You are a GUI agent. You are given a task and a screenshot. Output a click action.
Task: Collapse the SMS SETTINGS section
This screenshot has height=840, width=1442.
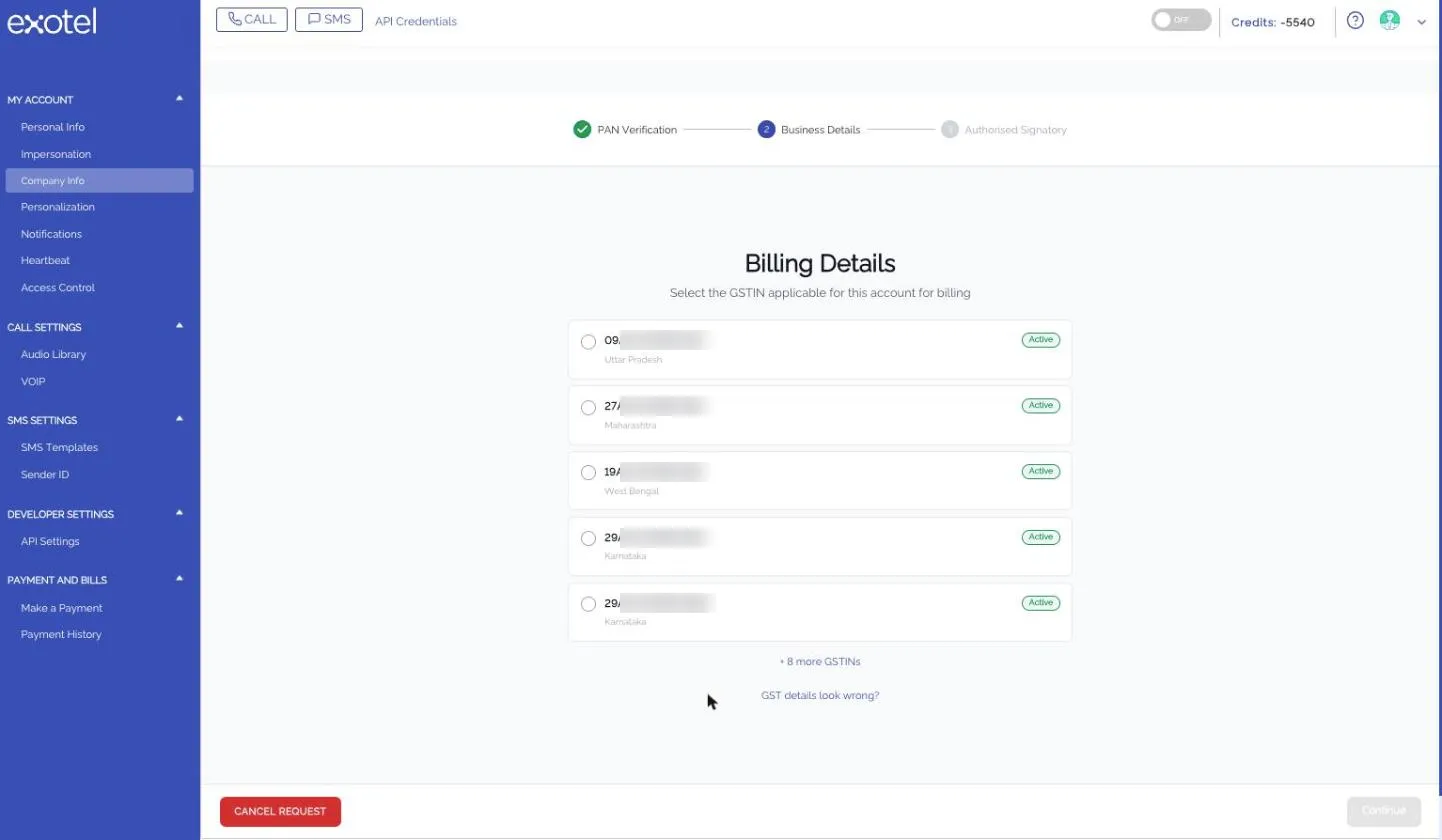[x=180, y=419]
